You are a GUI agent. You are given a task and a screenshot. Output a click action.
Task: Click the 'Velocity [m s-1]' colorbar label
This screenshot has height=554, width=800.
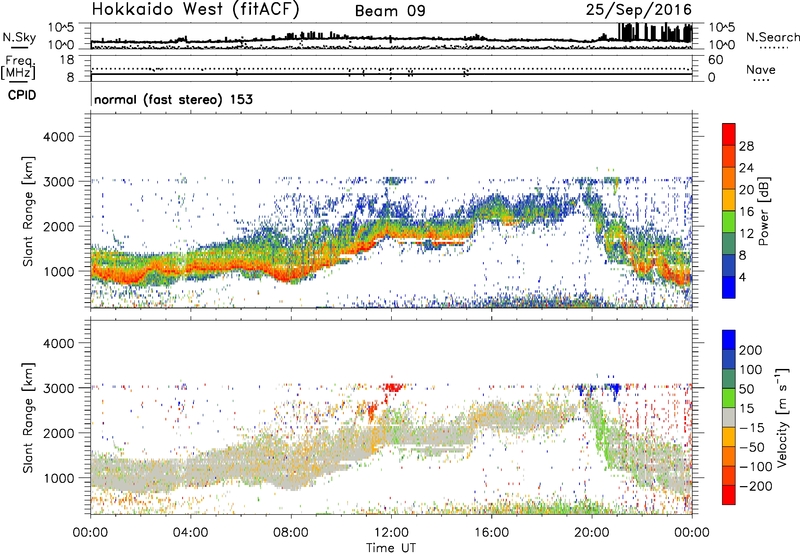pos(782,417)
